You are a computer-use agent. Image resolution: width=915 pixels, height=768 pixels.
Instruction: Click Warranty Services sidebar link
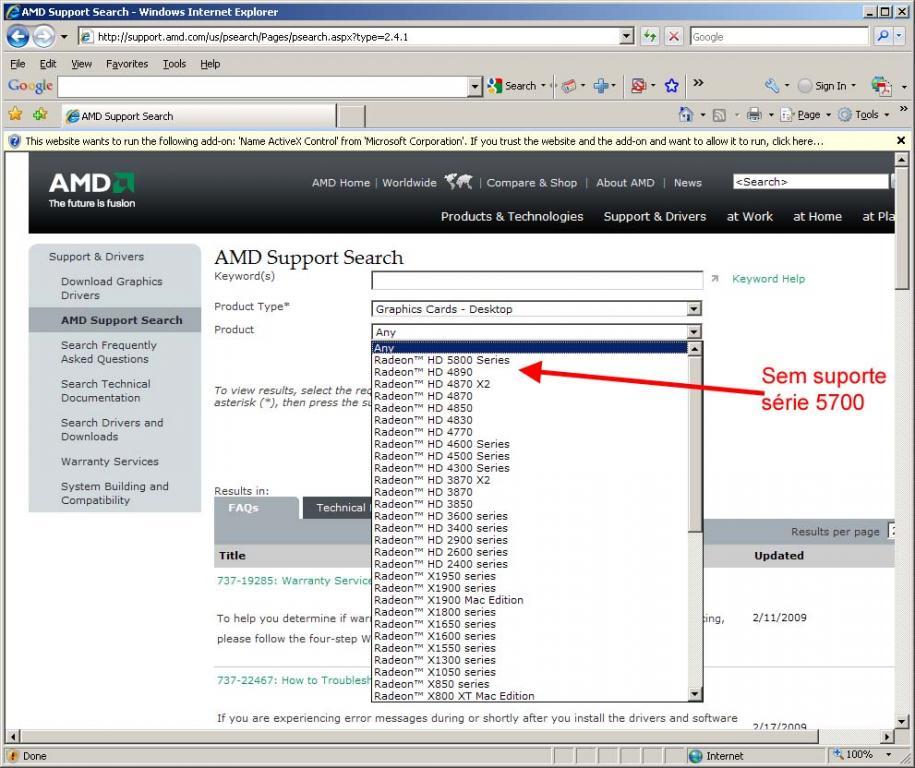[110, 462]
